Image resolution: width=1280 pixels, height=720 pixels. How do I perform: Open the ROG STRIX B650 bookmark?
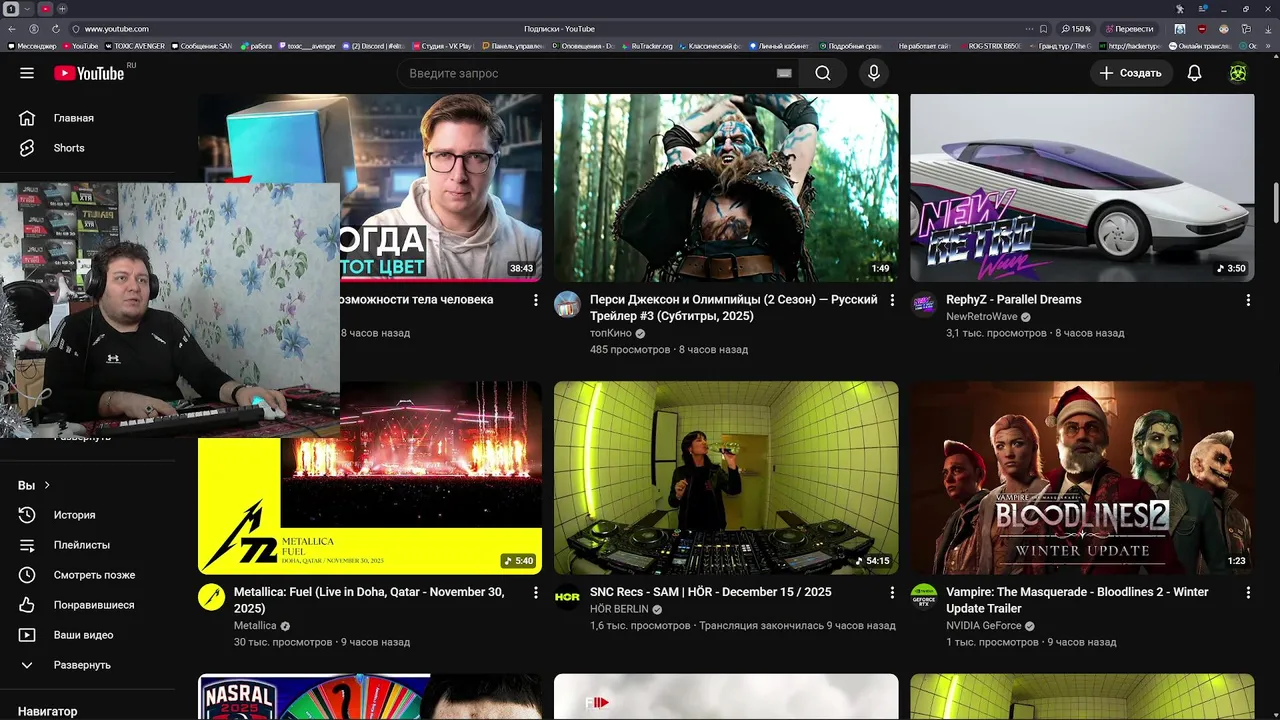coord(990,46)
